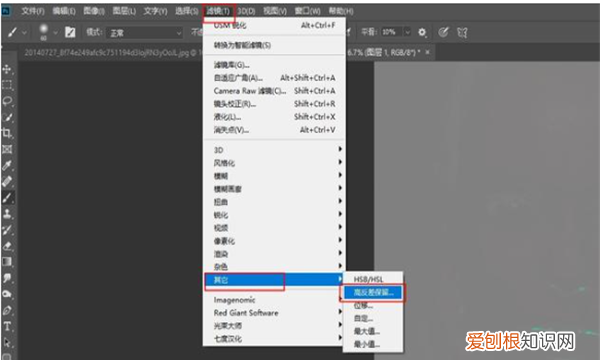Open the 帮助(H) menu
600x360 pixels.
click(341, 11)
